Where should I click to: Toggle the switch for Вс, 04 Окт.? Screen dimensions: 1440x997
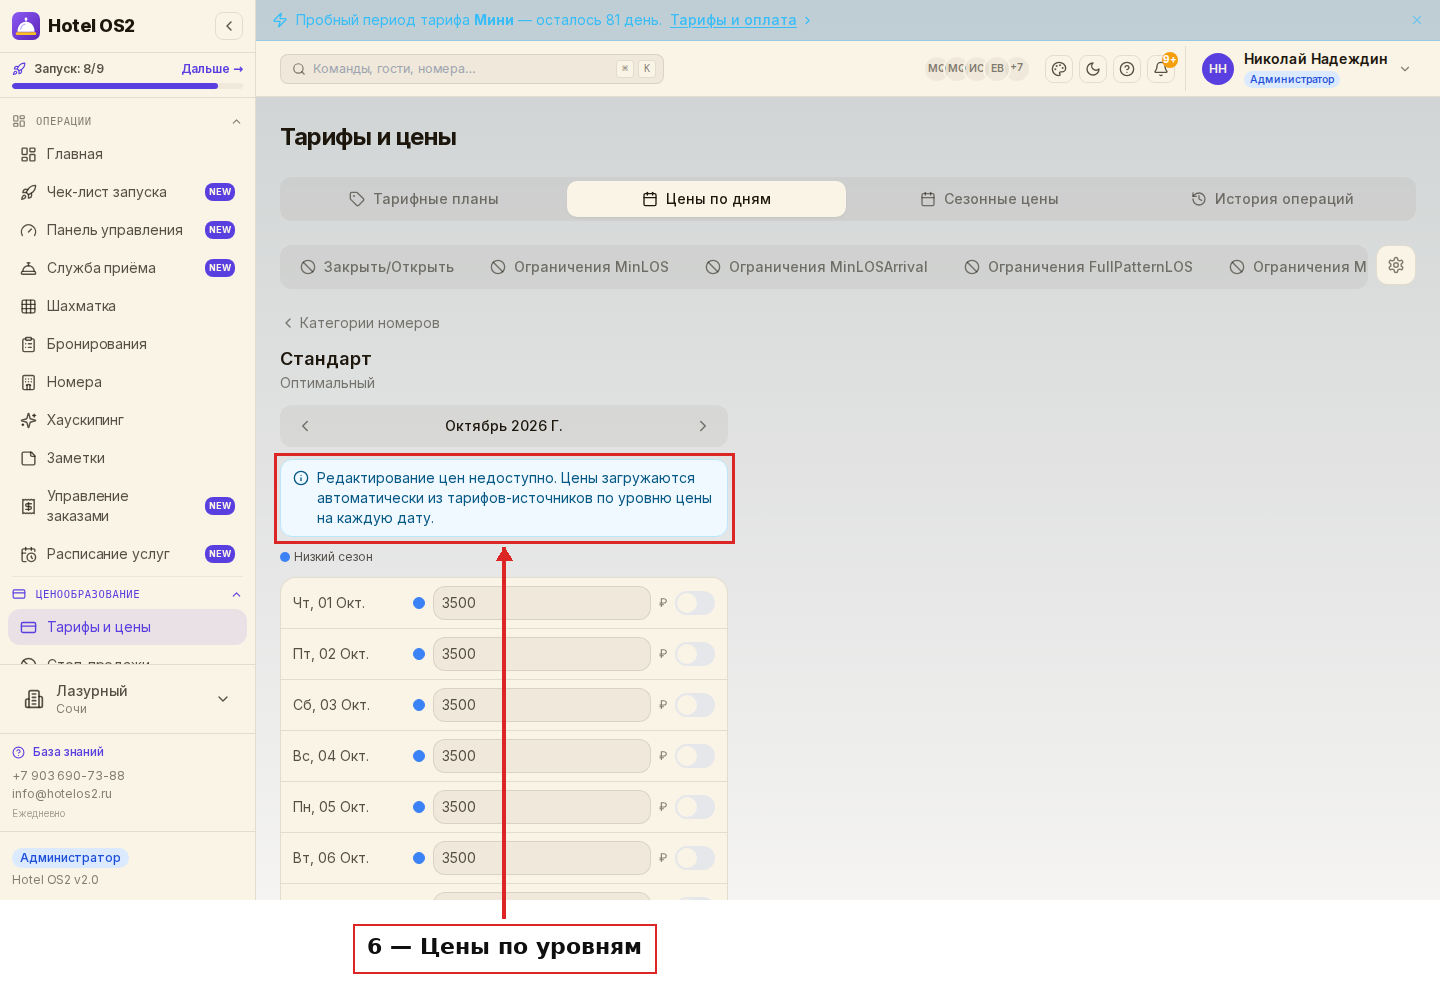pyautogui.click(x=695, y=756)
